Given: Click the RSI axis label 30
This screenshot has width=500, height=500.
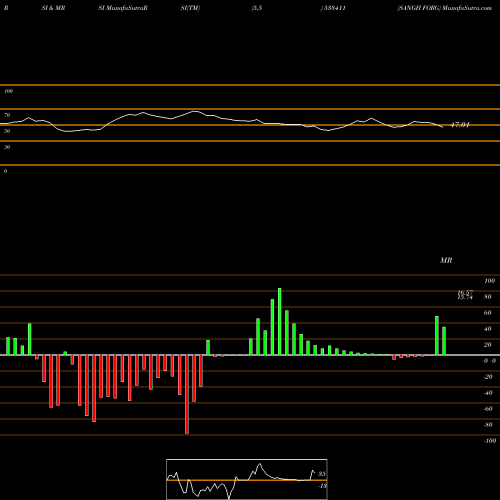Looking at the screenshot, I should (7, 147).
